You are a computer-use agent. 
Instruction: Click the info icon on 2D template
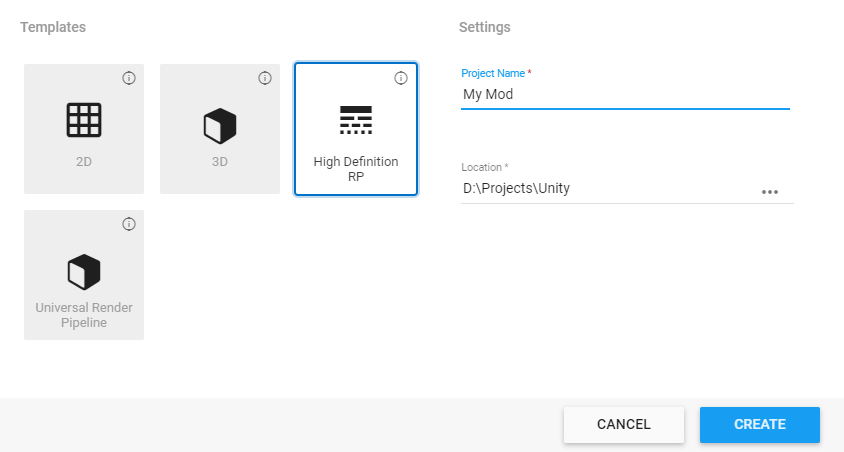click(x=129, y=78)
